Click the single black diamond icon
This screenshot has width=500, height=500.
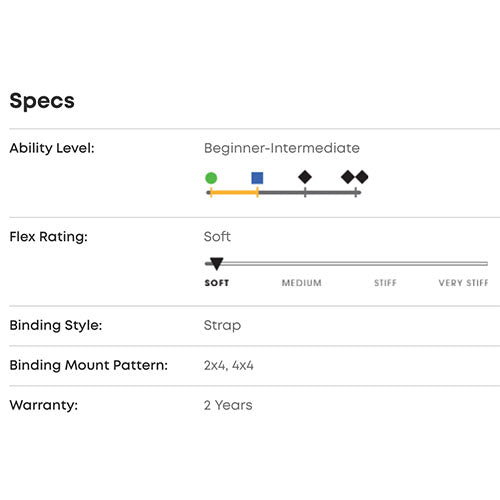(x=305, y=177)
